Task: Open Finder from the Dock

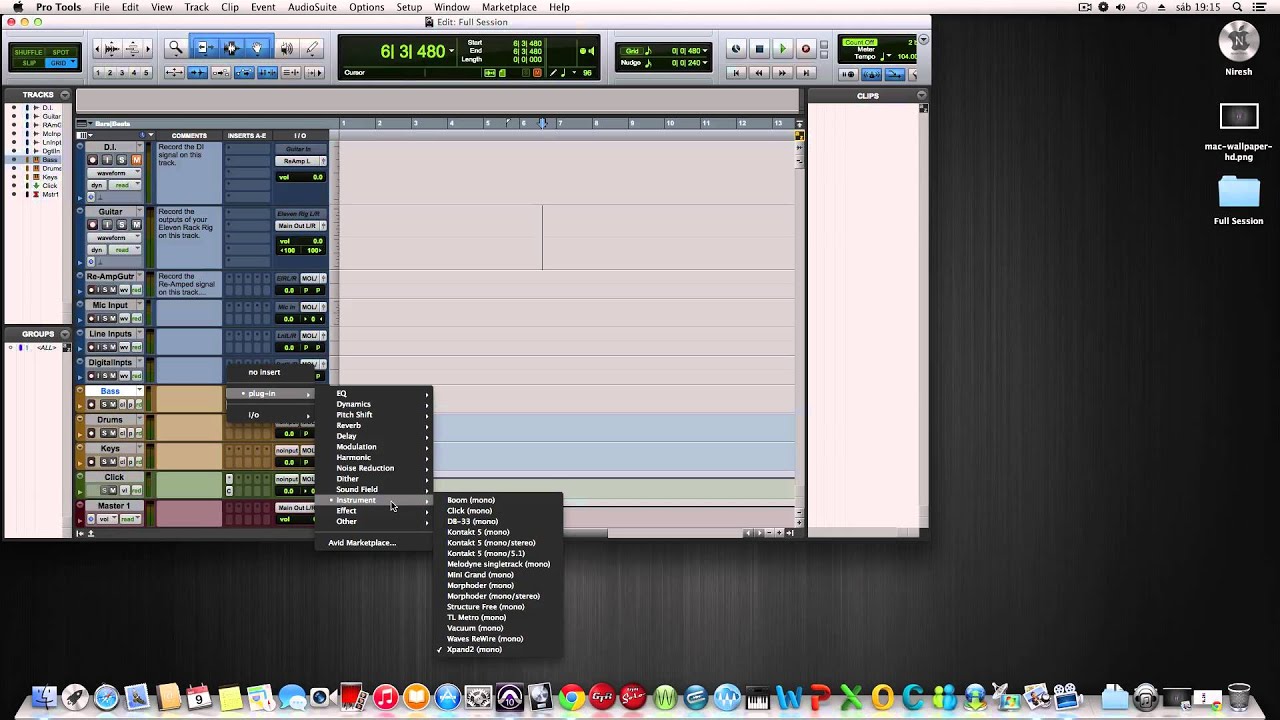Action: [43, 697]
